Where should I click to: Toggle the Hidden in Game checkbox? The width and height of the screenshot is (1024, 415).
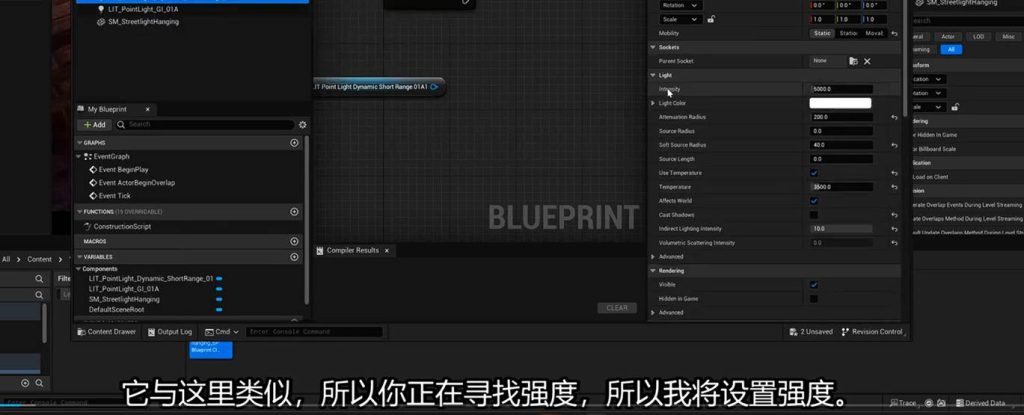point(813,299)
